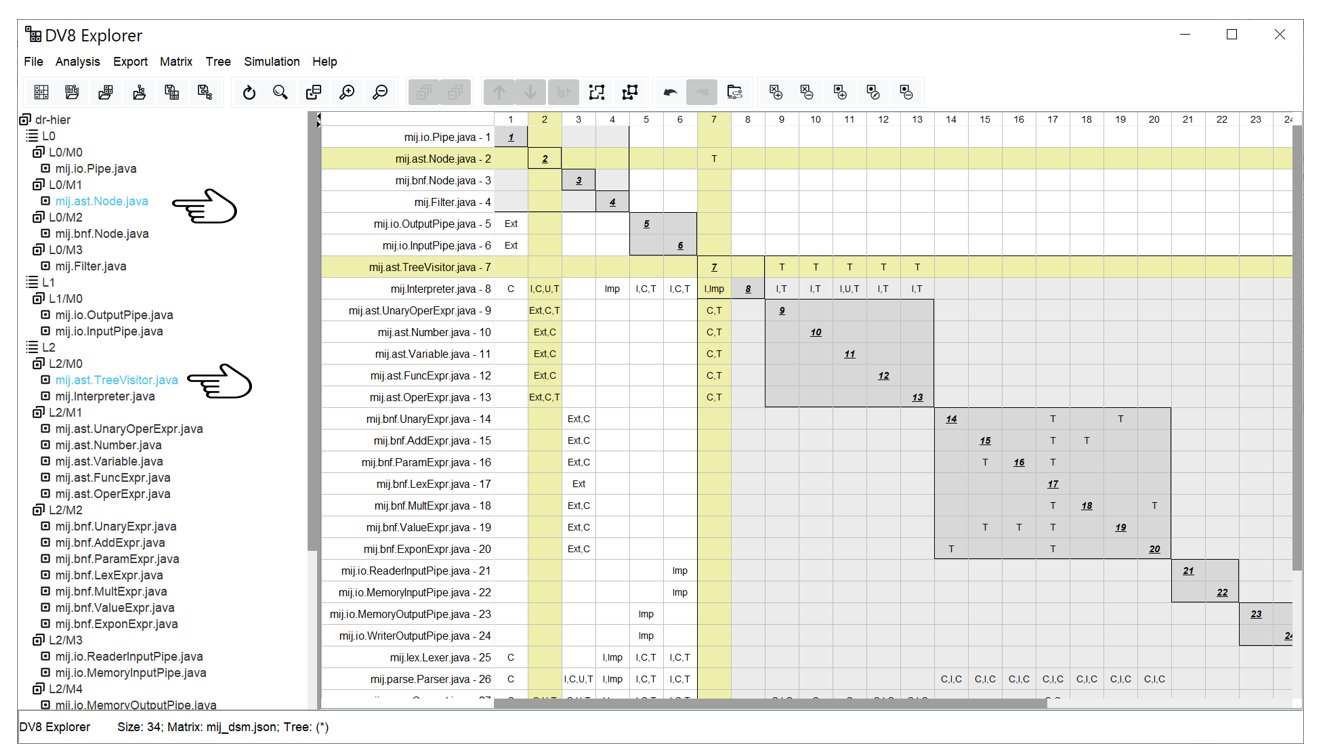Open the Export menu

tap(130, 61)
